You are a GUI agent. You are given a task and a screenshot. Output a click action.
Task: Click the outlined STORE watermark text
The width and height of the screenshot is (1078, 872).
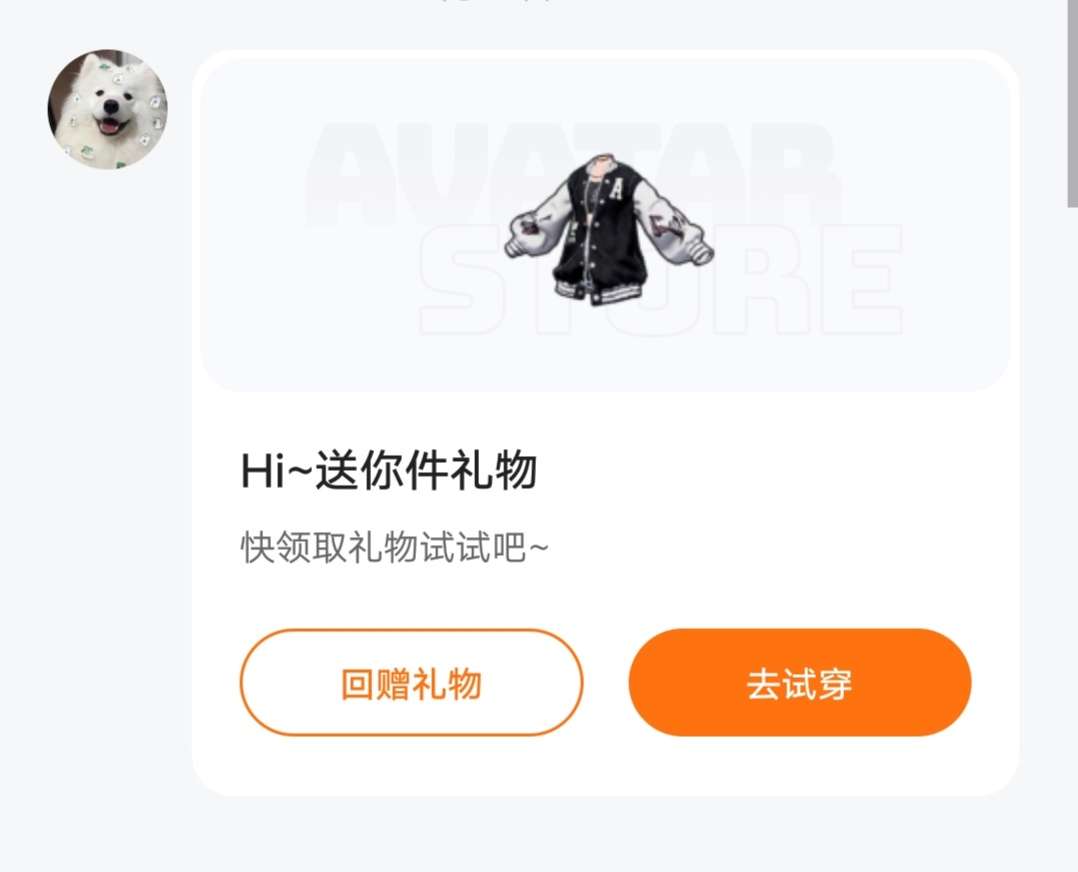[660, 279]
